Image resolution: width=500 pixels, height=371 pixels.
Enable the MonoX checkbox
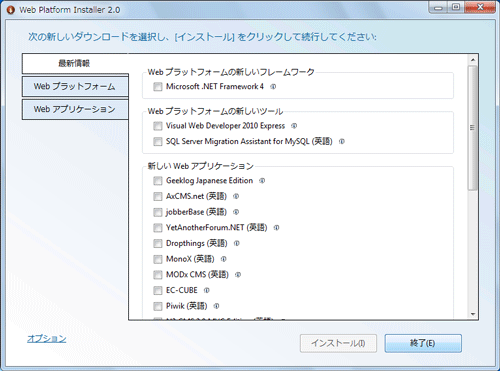pos(158,259)
